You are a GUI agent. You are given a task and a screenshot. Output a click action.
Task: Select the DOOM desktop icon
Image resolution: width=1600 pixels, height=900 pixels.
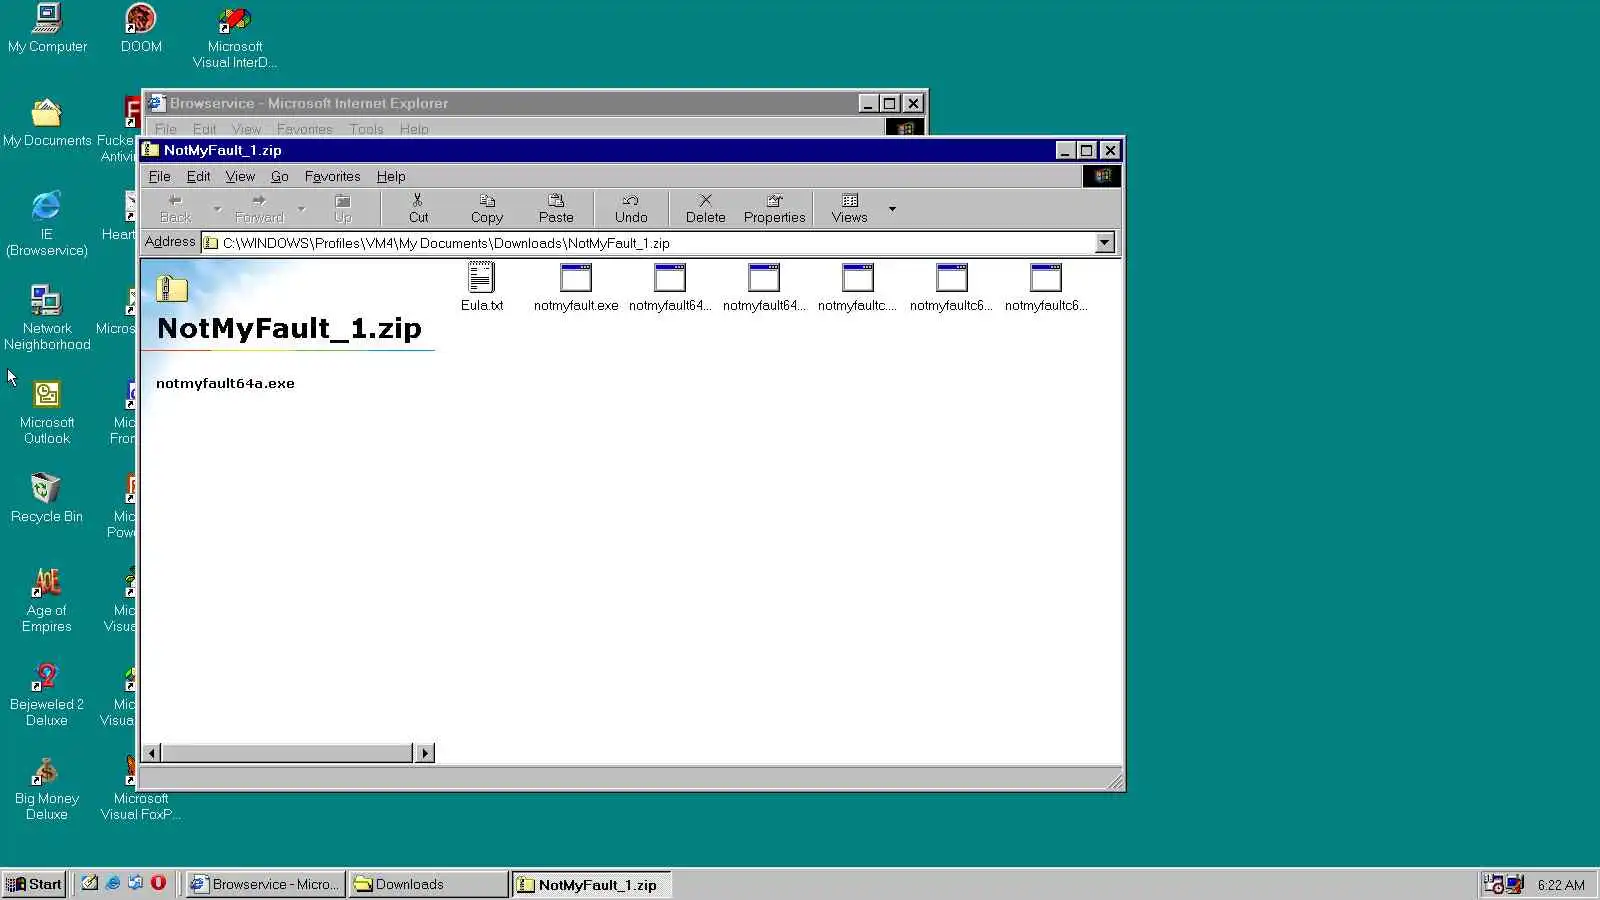coord(141,28)
